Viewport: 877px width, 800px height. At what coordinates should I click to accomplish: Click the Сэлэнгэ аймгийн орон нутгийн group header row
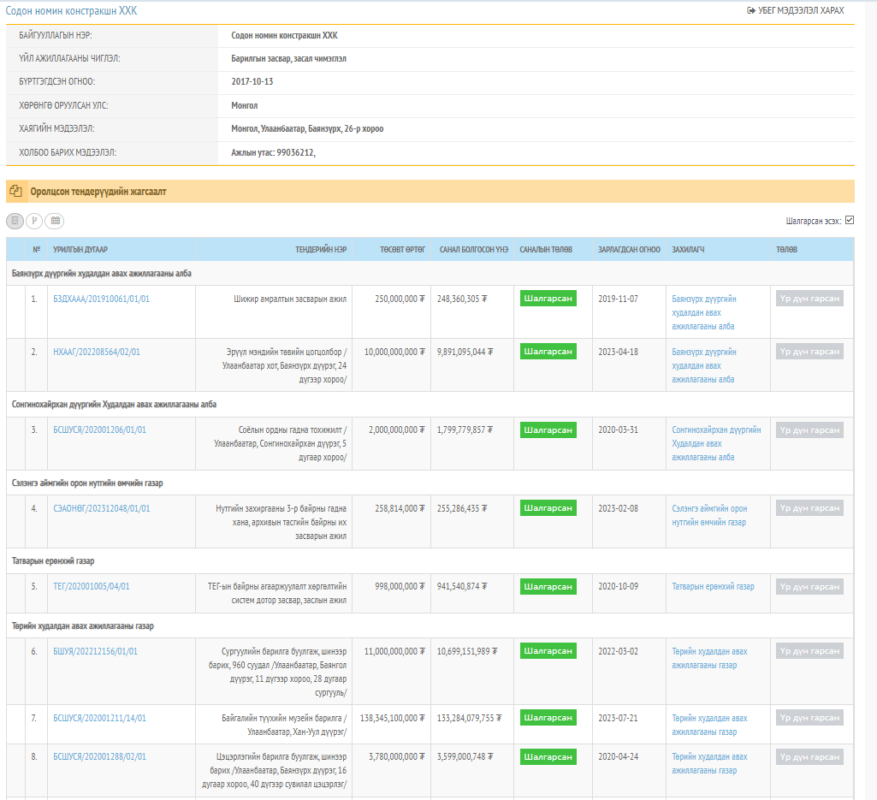point(430,483)
